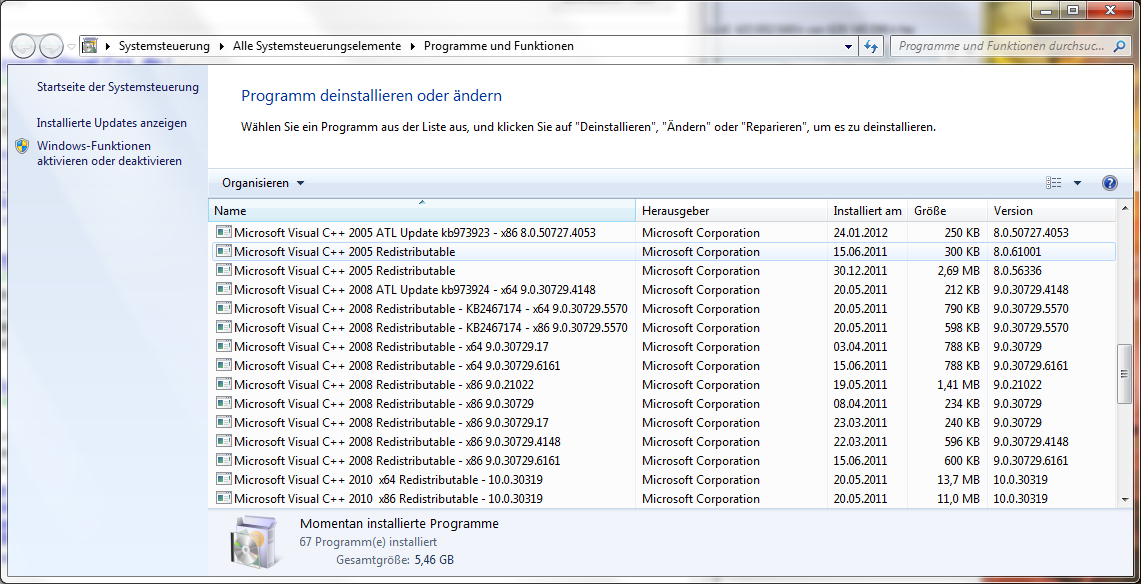The height and width of the screenshot is (584, 1141).
Task: Select Programme und Funktionen breadcrumb
Action: coord(498,46)
